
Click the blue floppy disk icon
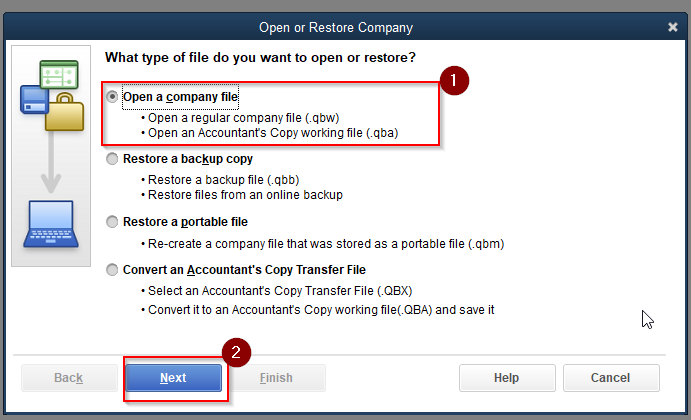34,100
